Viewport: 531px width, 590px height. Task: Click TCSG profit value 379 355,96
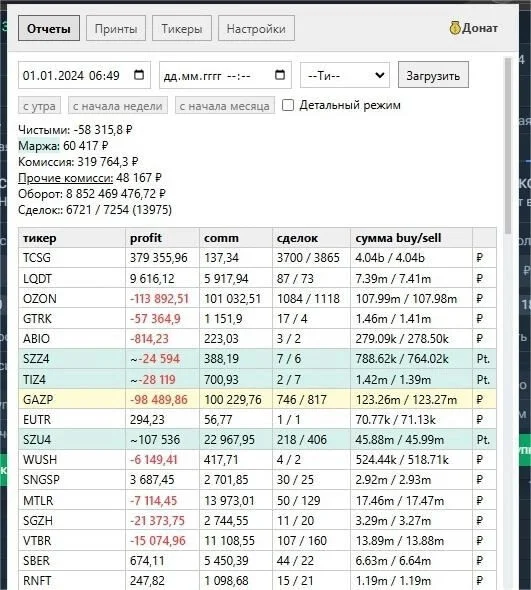coord(158,258)
